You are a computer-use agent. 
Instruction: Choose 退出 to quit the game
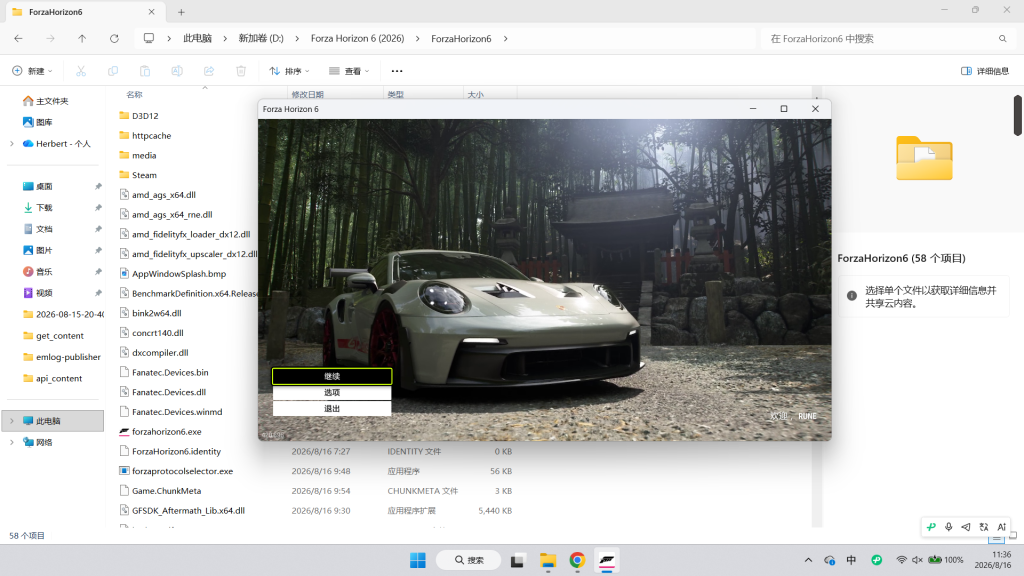point(332,409)
